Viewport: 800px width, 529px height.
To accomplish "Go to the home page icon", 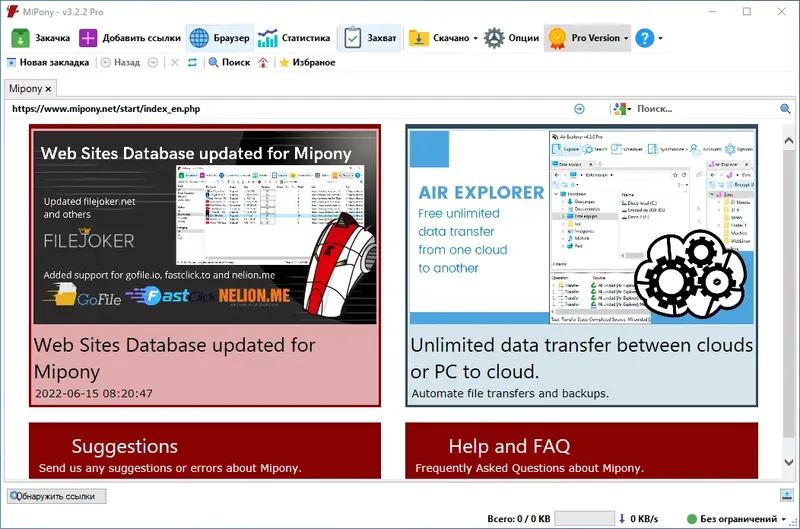I will pos(263,63).
